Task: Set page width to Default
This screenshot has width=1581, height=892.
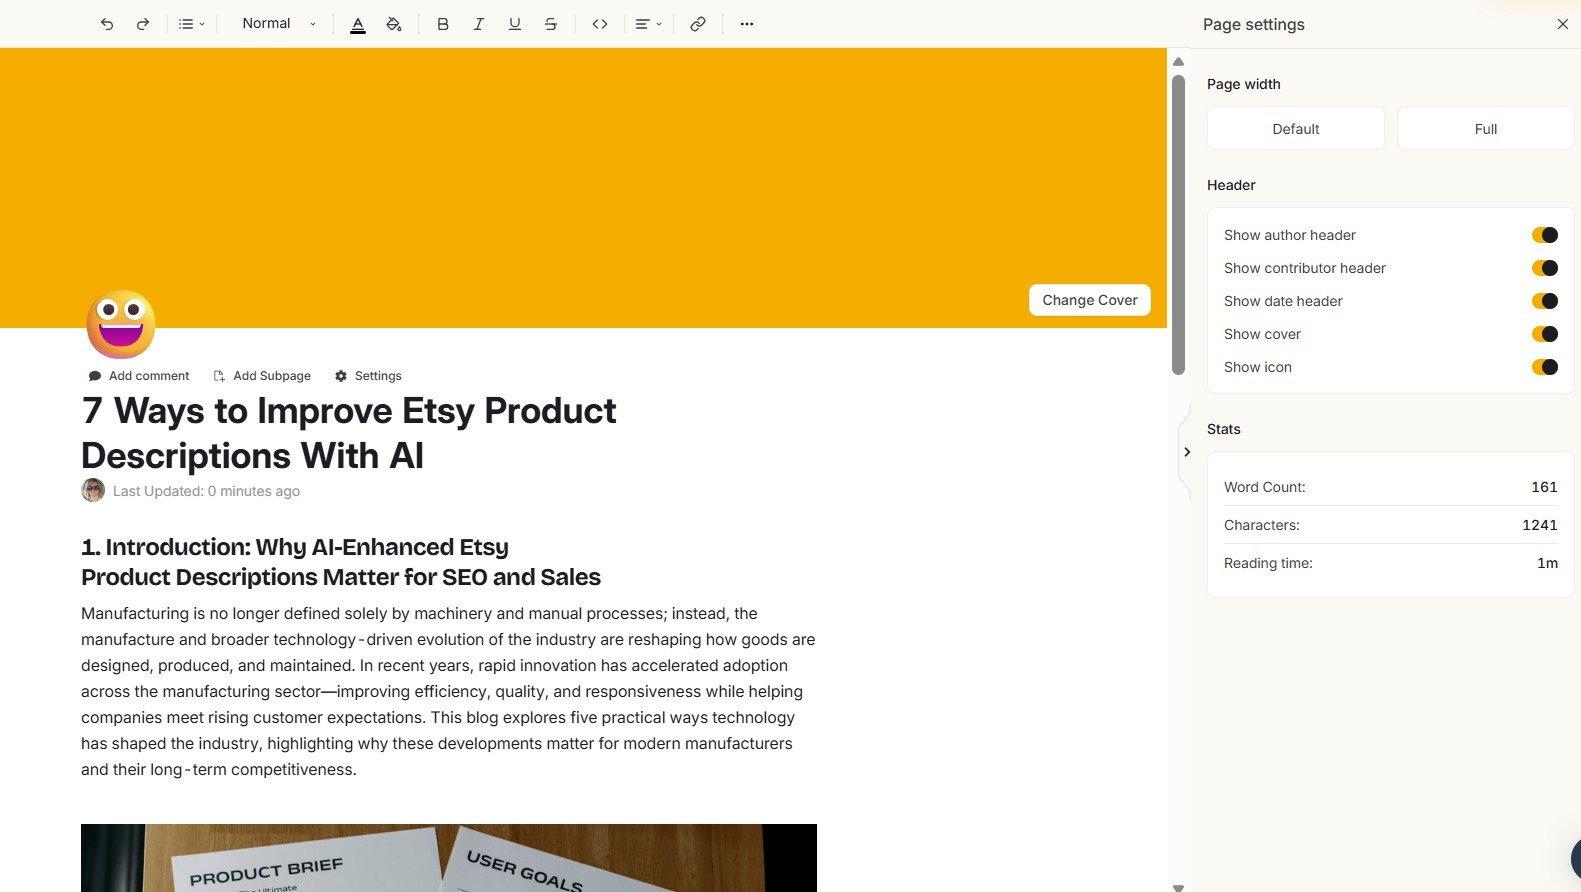Action: pyautogui.click(x=1296, y=129)
